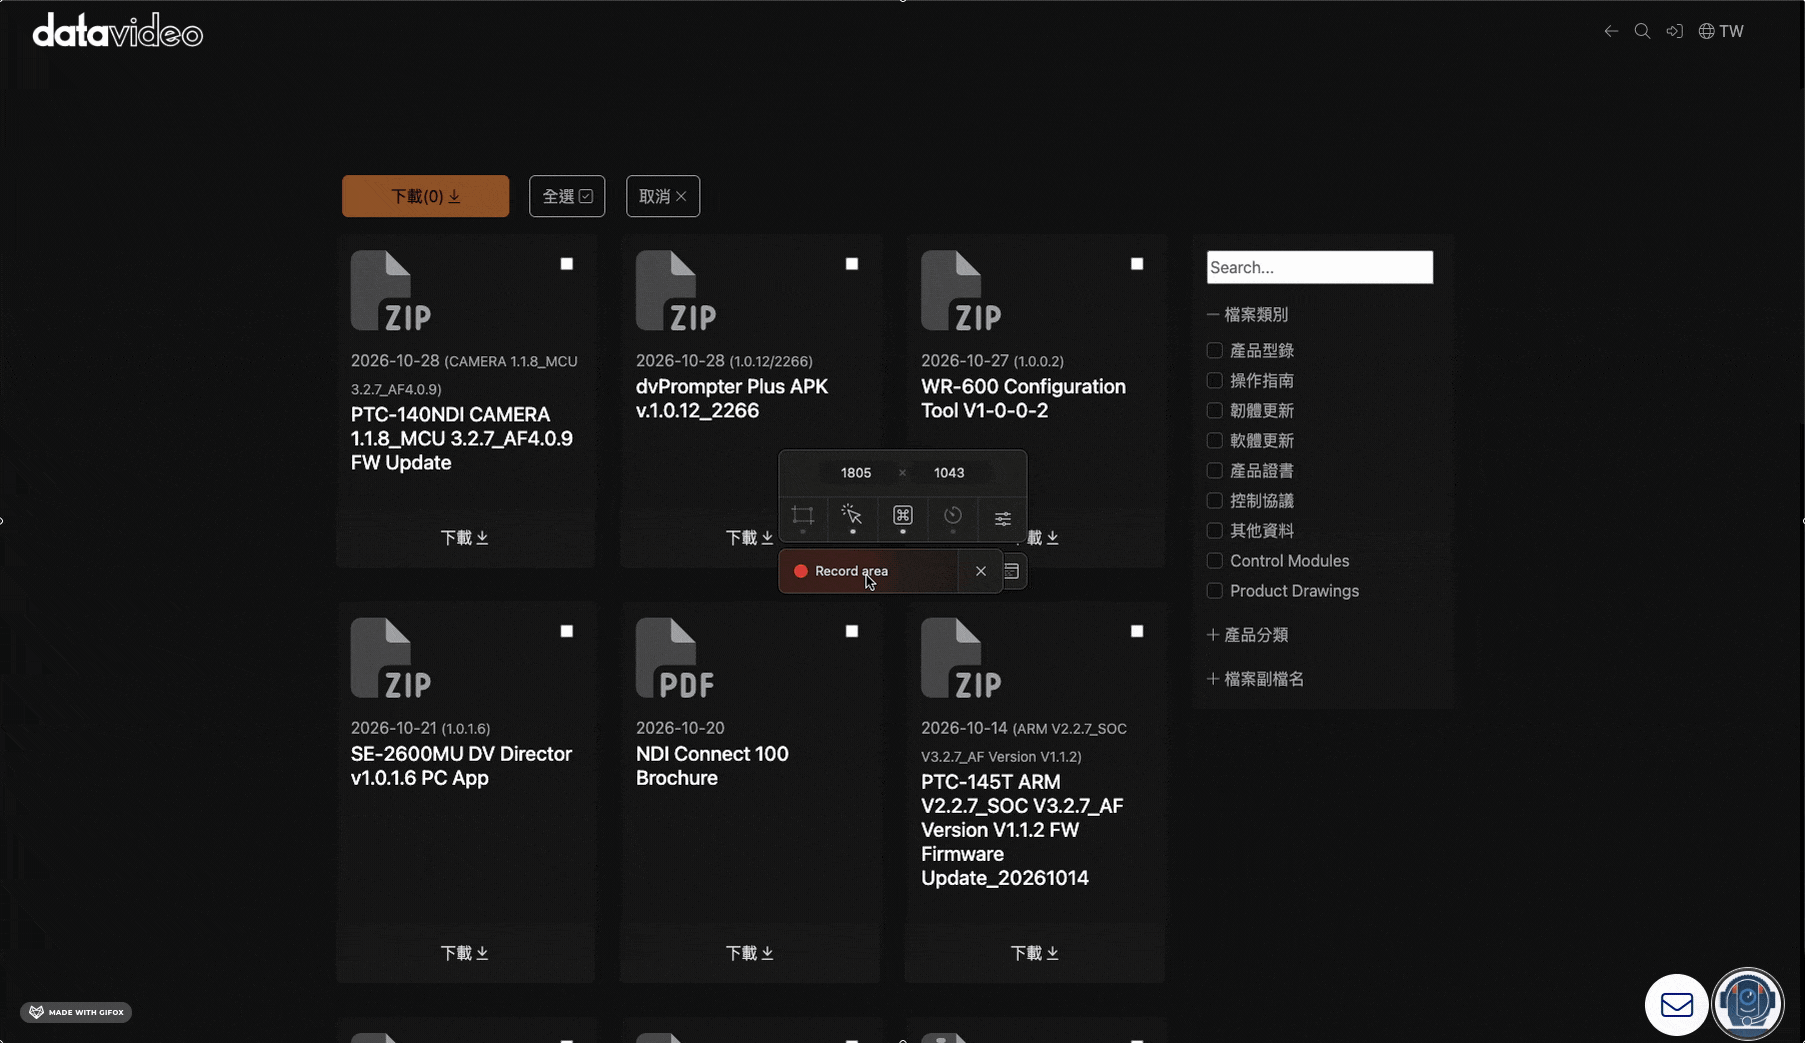Open the TW language selector
The height and width of the screenshot is (1043, 1805).
1721,31
